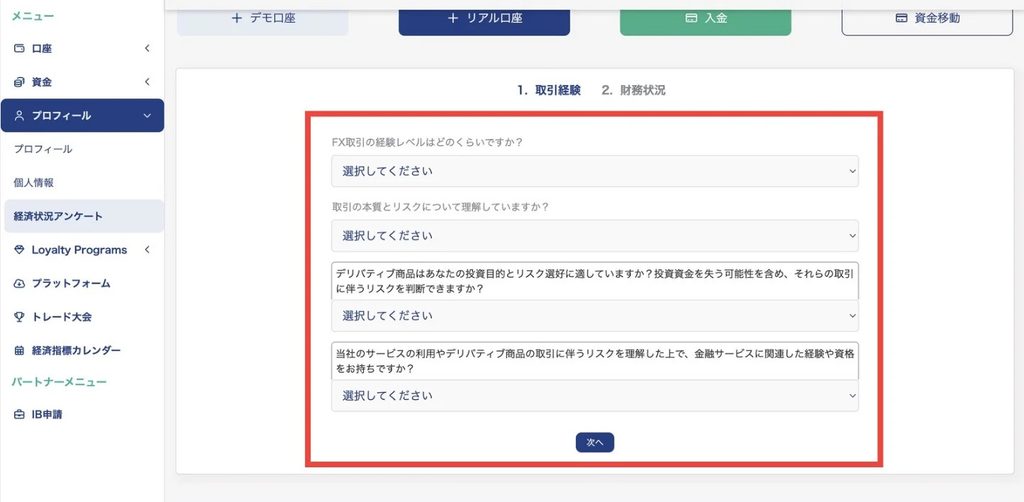Click the diamond icon beside Loyalty Programs
Screen dimensions: 1024x502
(19, 250)
